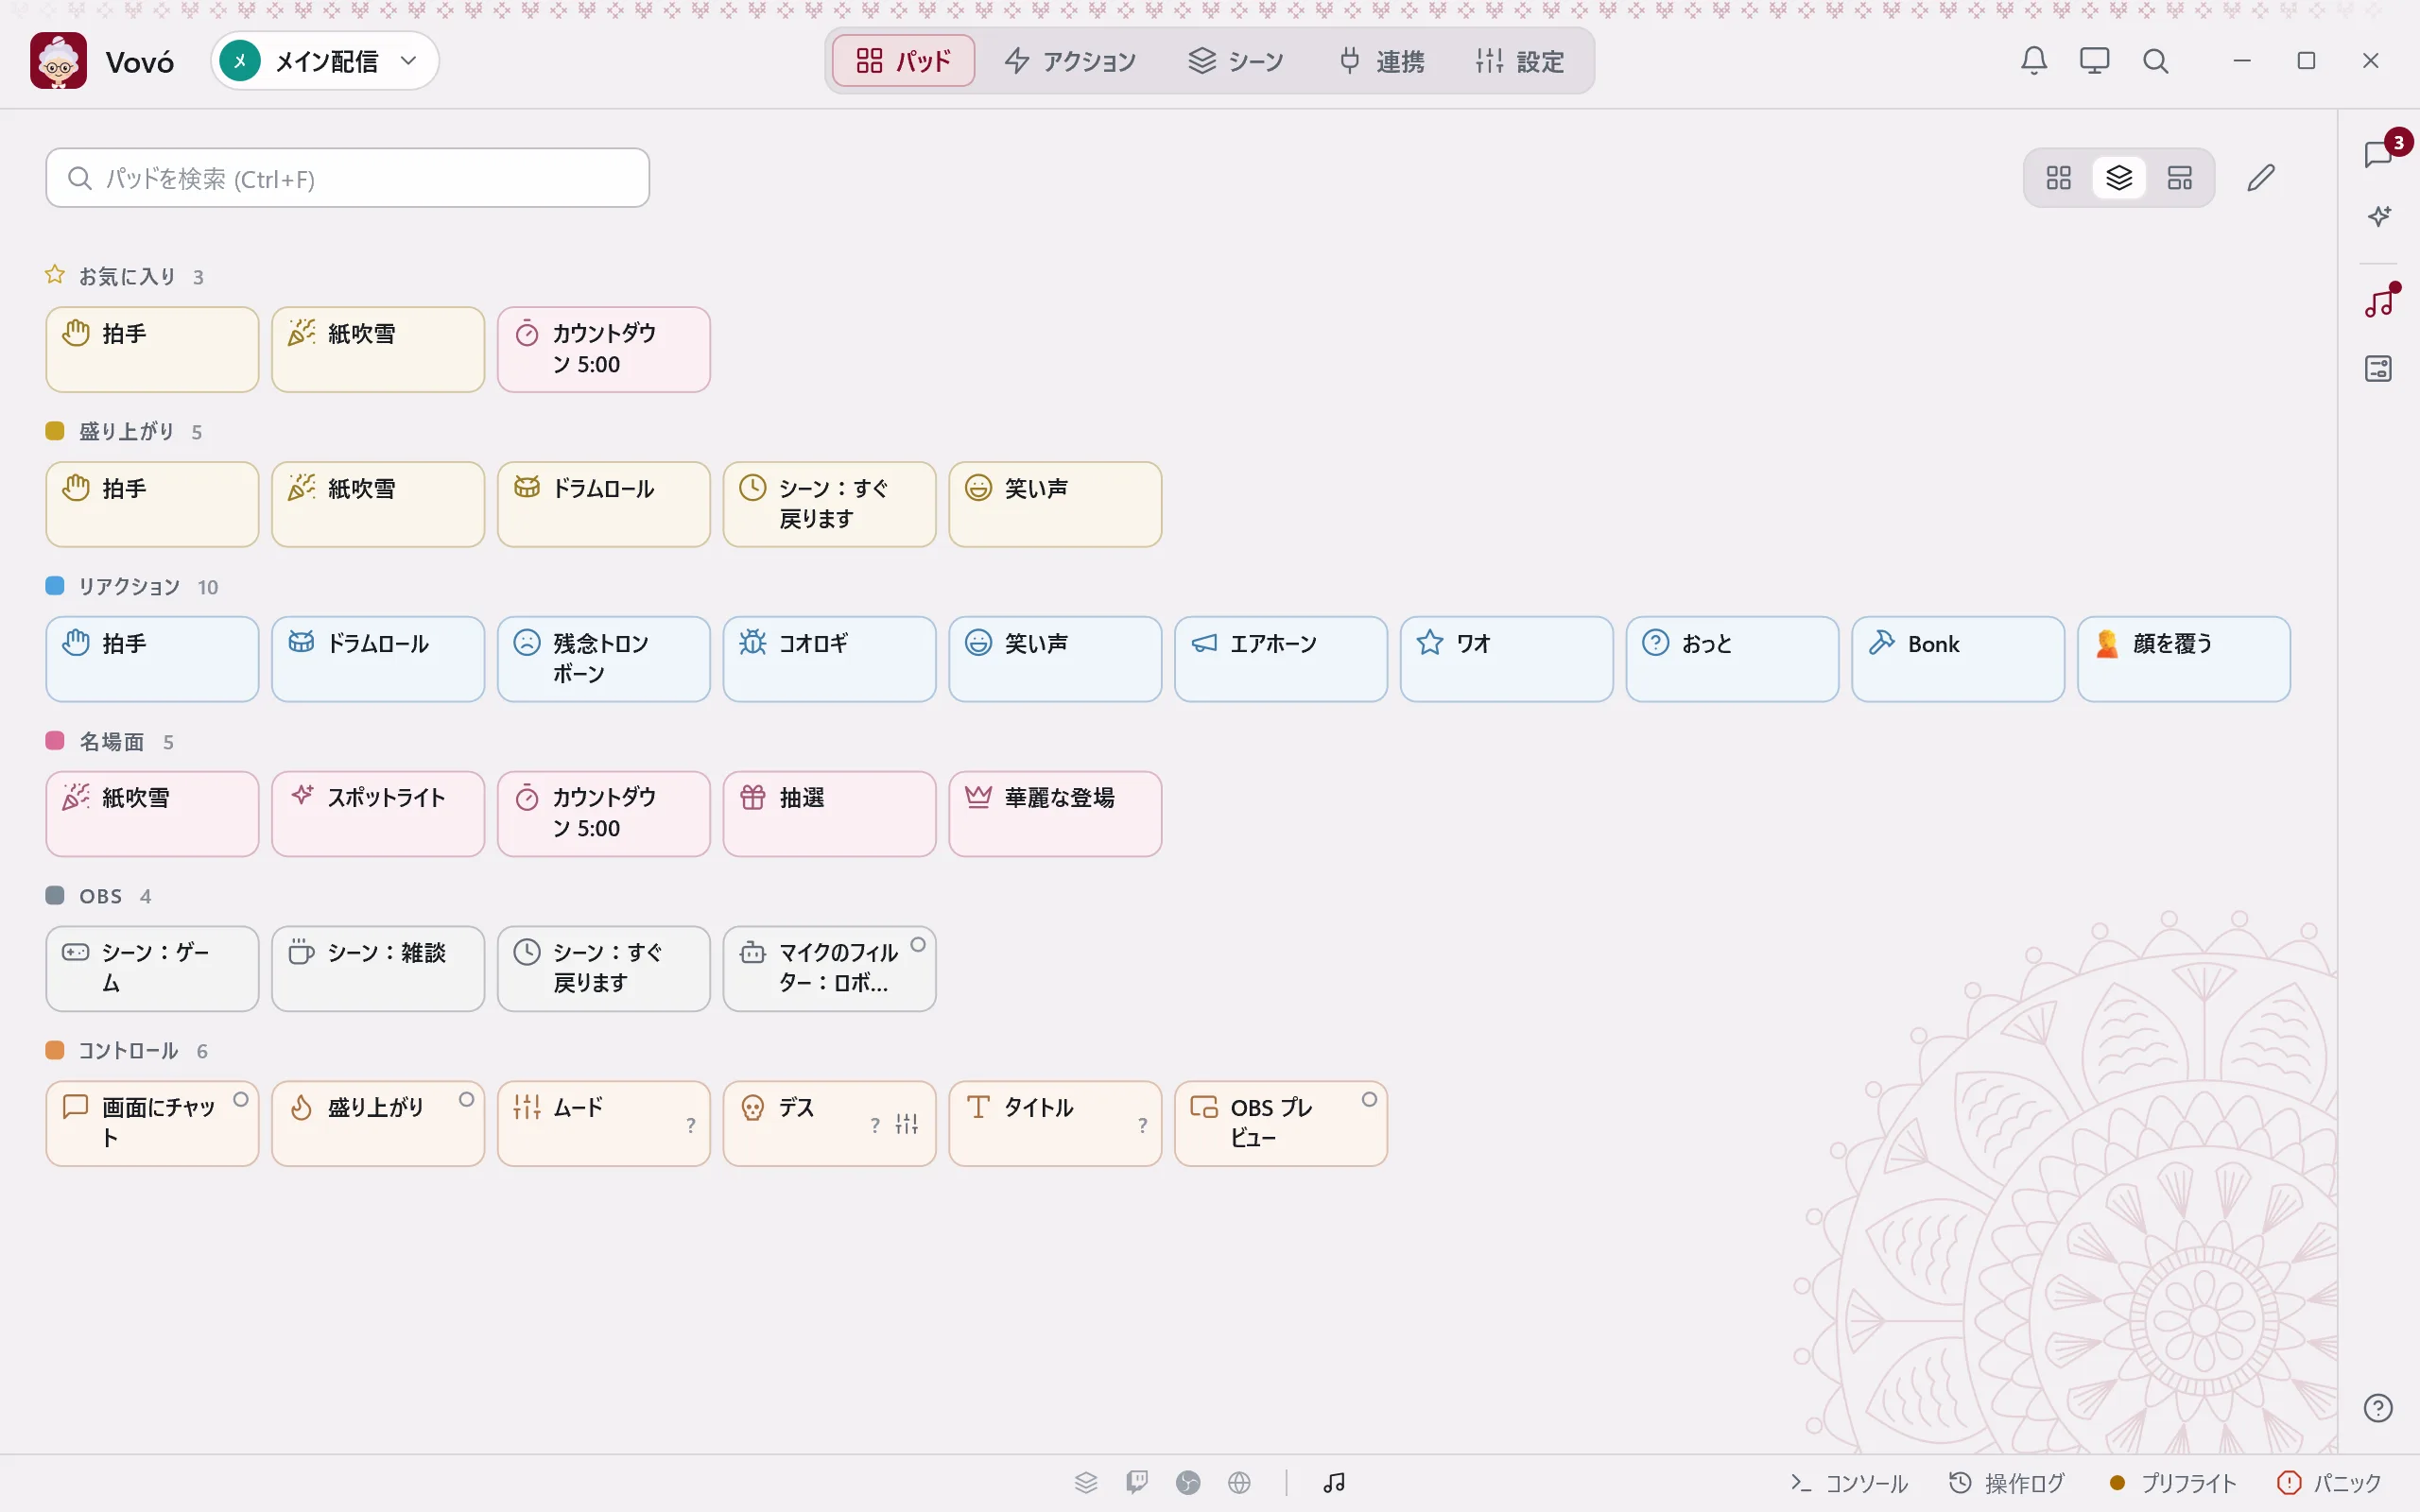Image resolution: width=2420 pixels, height=1512 pixels.
Task: Click the Twitch icon in status bar
Action: tap(1137, 1482)
